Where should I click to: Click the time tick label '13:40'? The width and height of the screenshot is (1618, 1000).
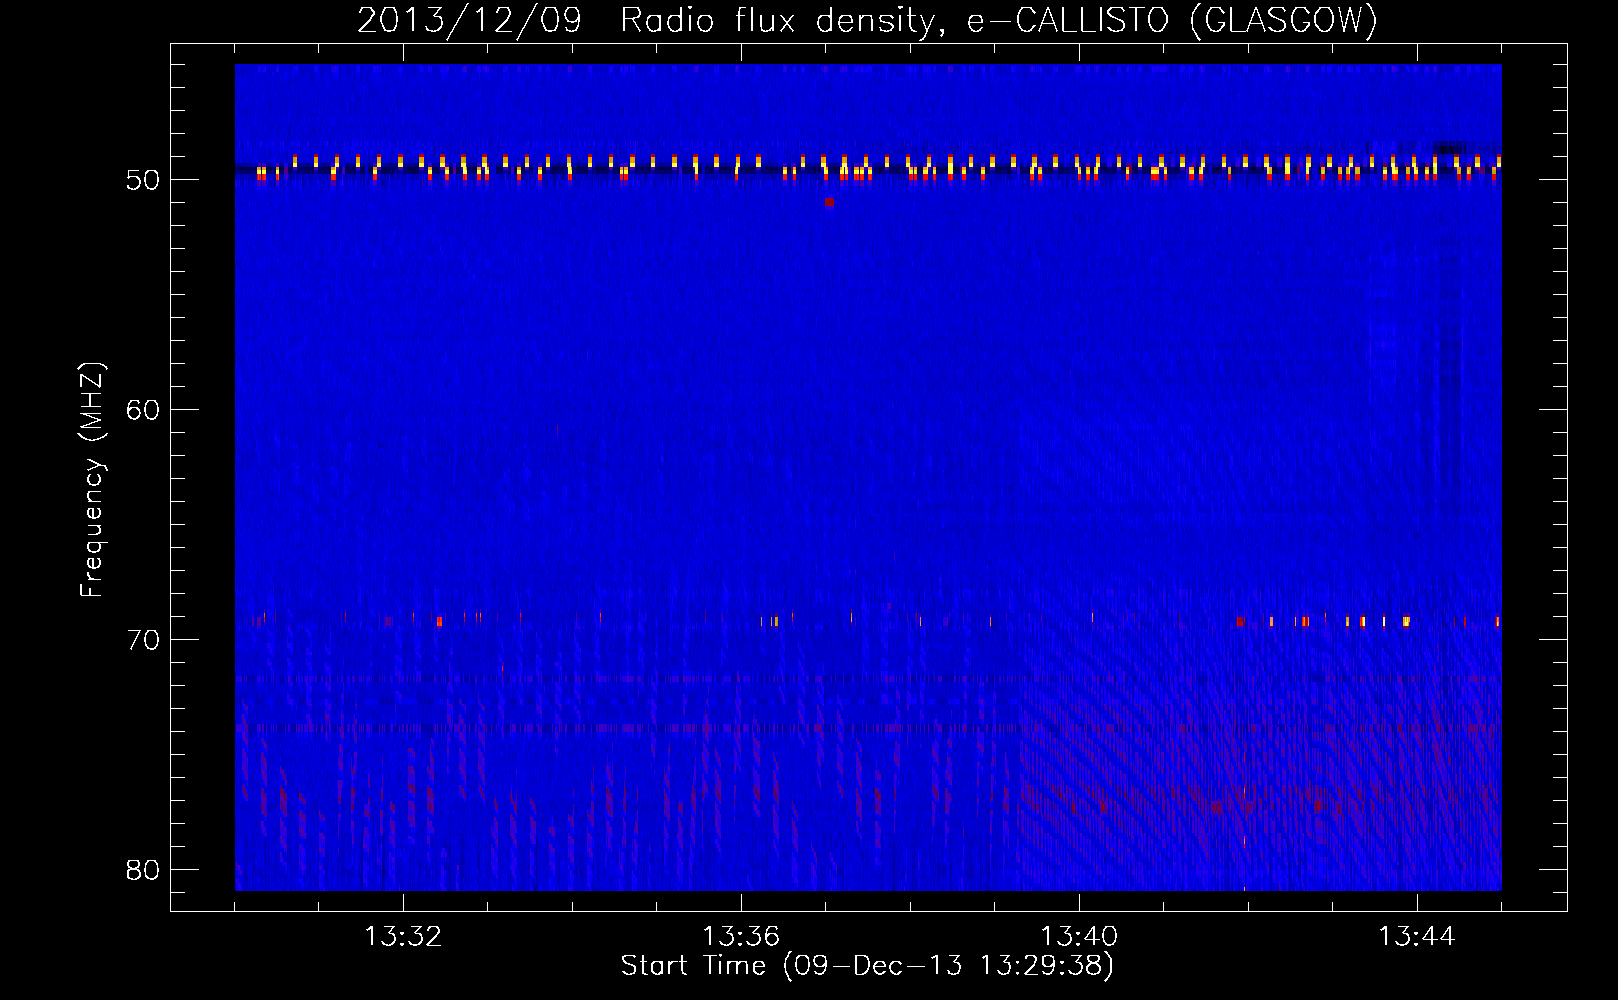(1079, 937)
